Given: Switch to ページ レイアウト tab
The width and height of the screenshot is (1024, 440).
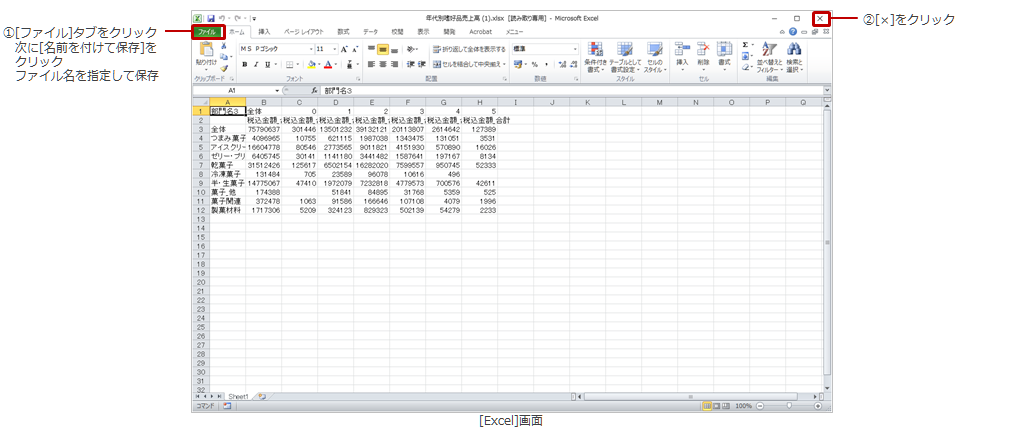Looking at the screenshot, I should [303, 31].
